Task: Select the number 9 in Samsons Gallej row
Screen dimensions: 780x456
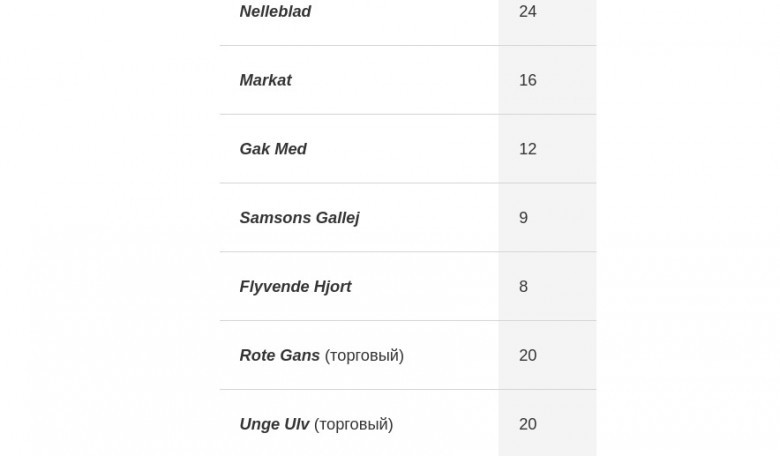Action: click(523, 218)
